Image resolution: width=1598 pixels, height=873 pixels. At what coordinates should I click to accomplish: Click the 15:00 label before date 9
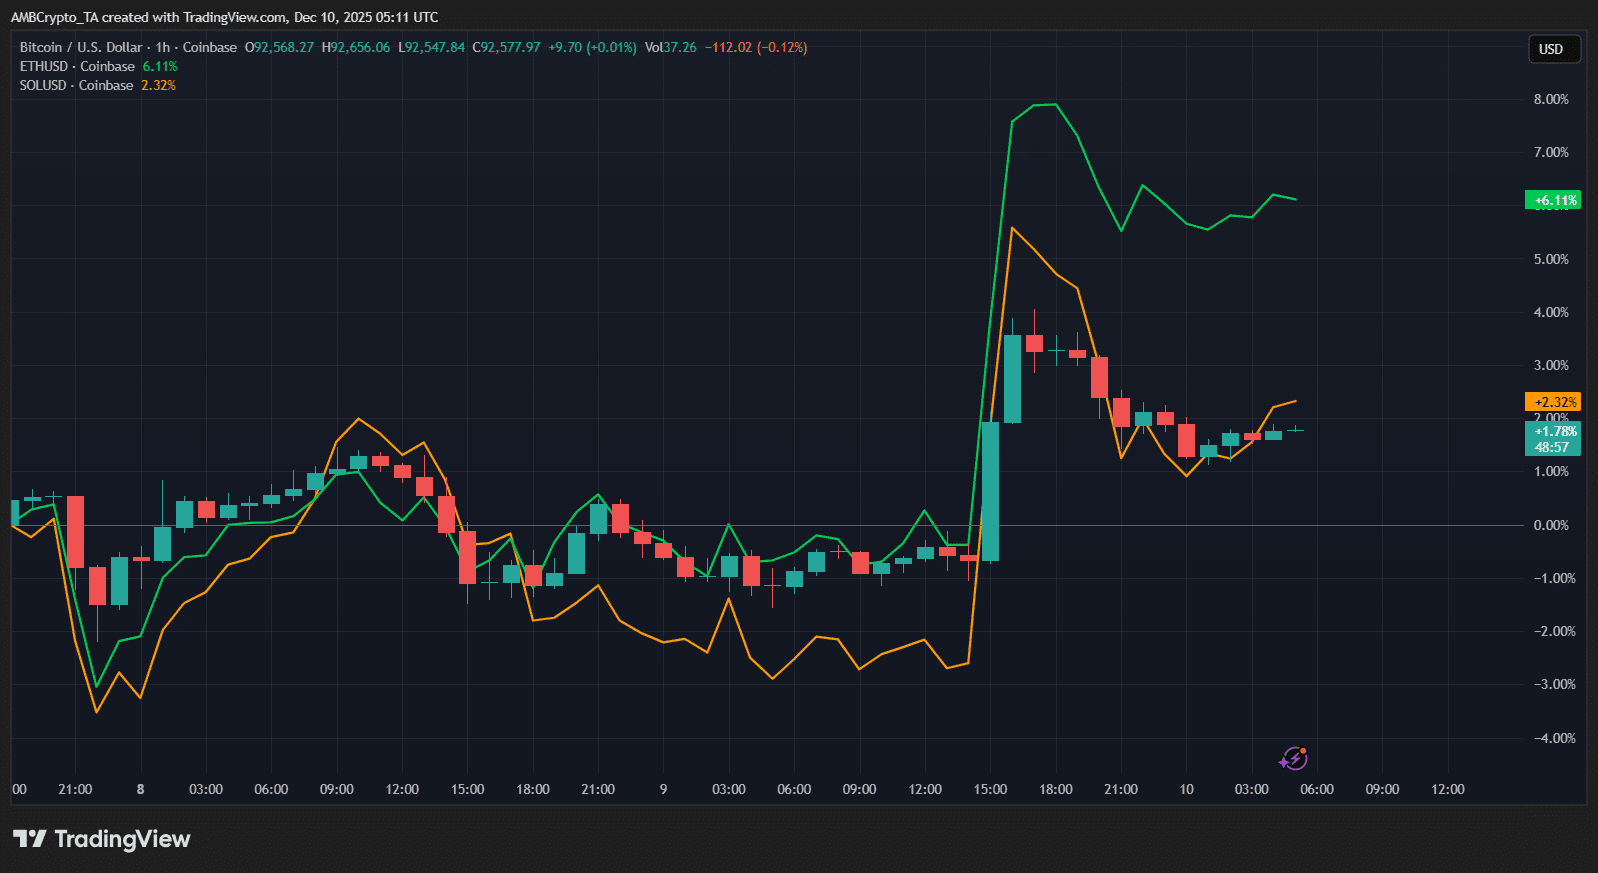467,789
